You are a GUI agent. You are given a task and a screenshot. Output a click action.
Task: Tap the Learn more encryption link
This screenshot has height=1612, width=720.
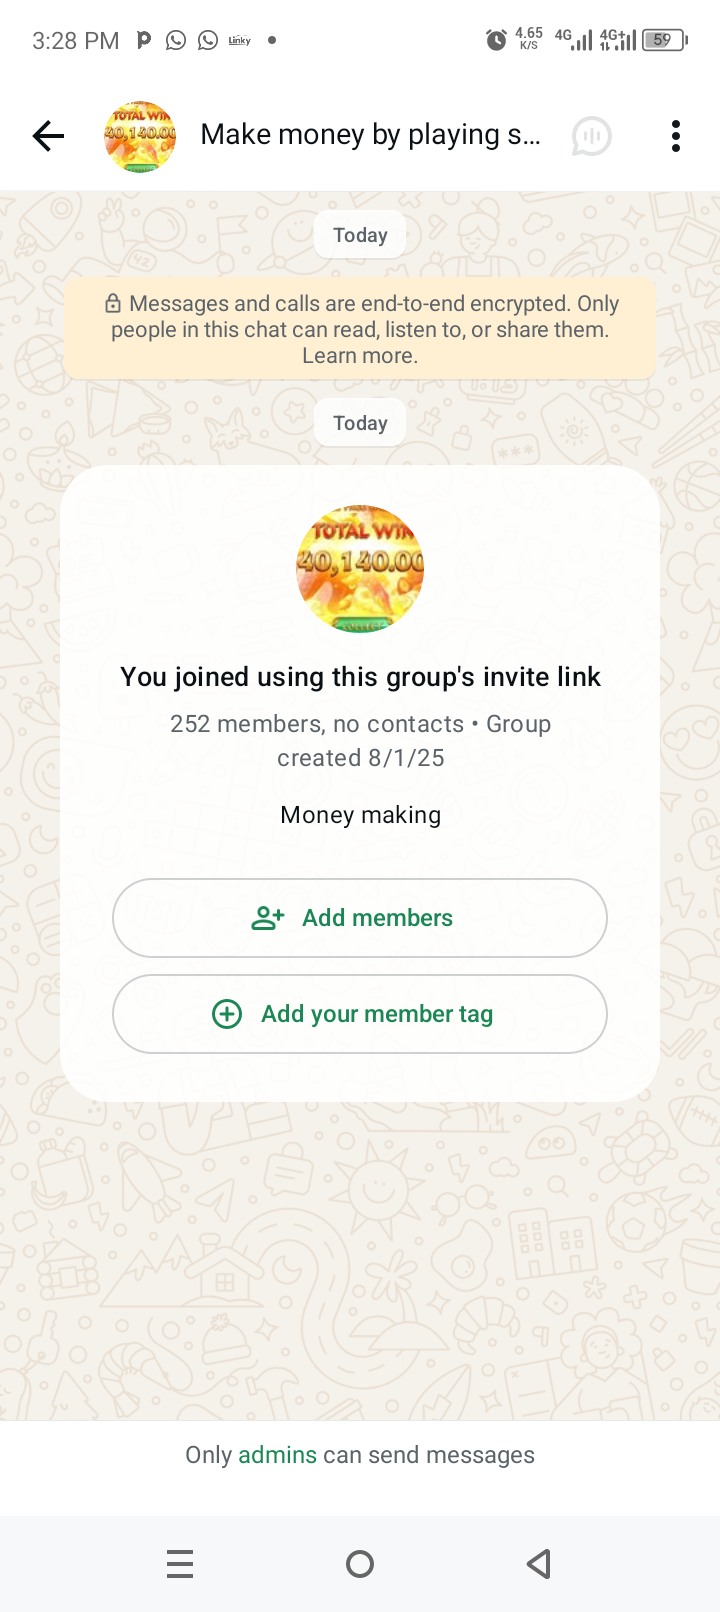(x=360, y=356)
